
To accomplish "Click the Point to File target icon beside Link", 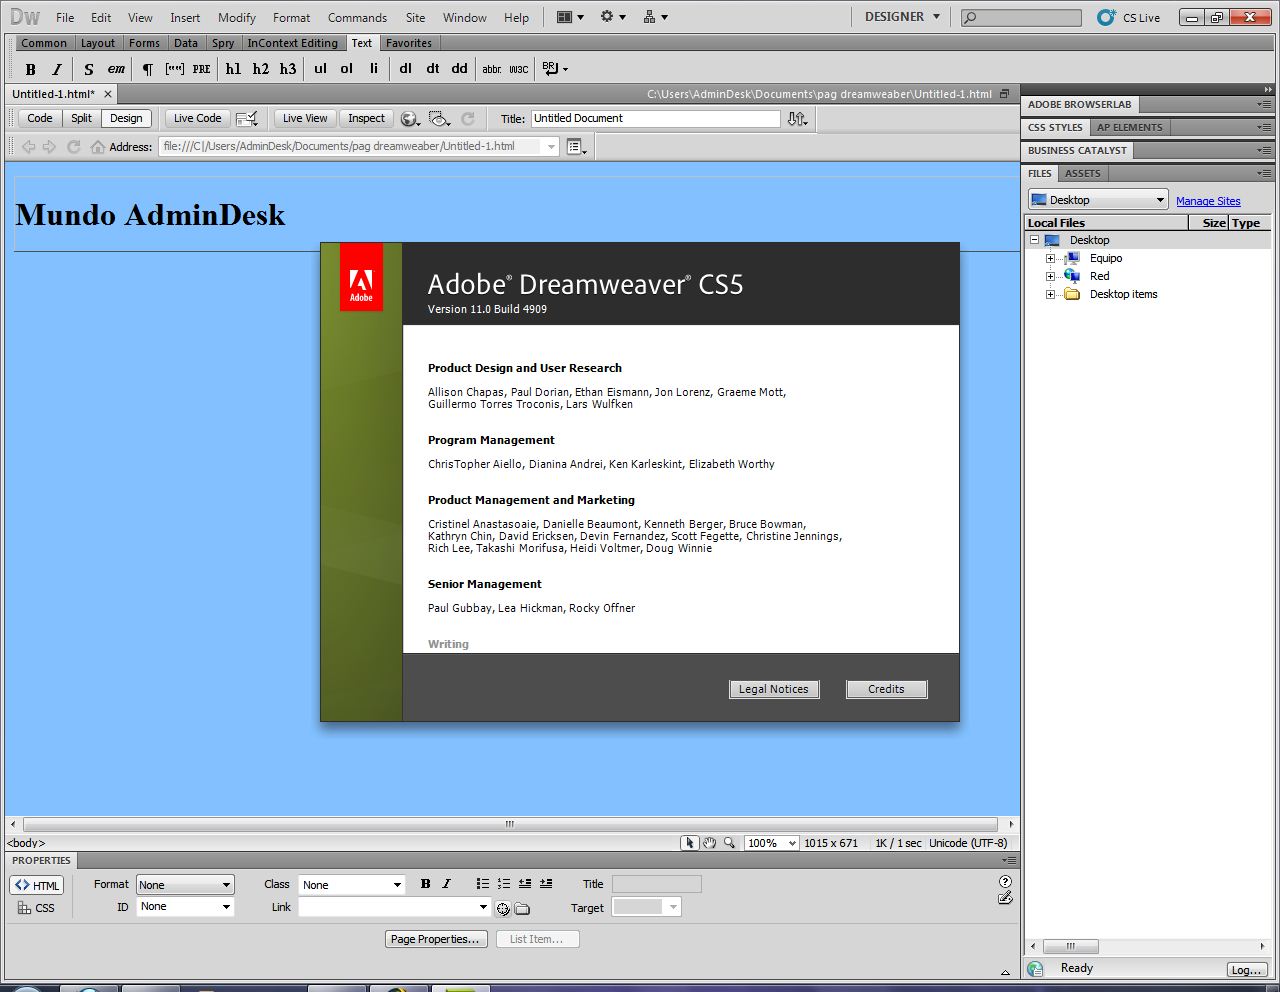I will 503,909.
